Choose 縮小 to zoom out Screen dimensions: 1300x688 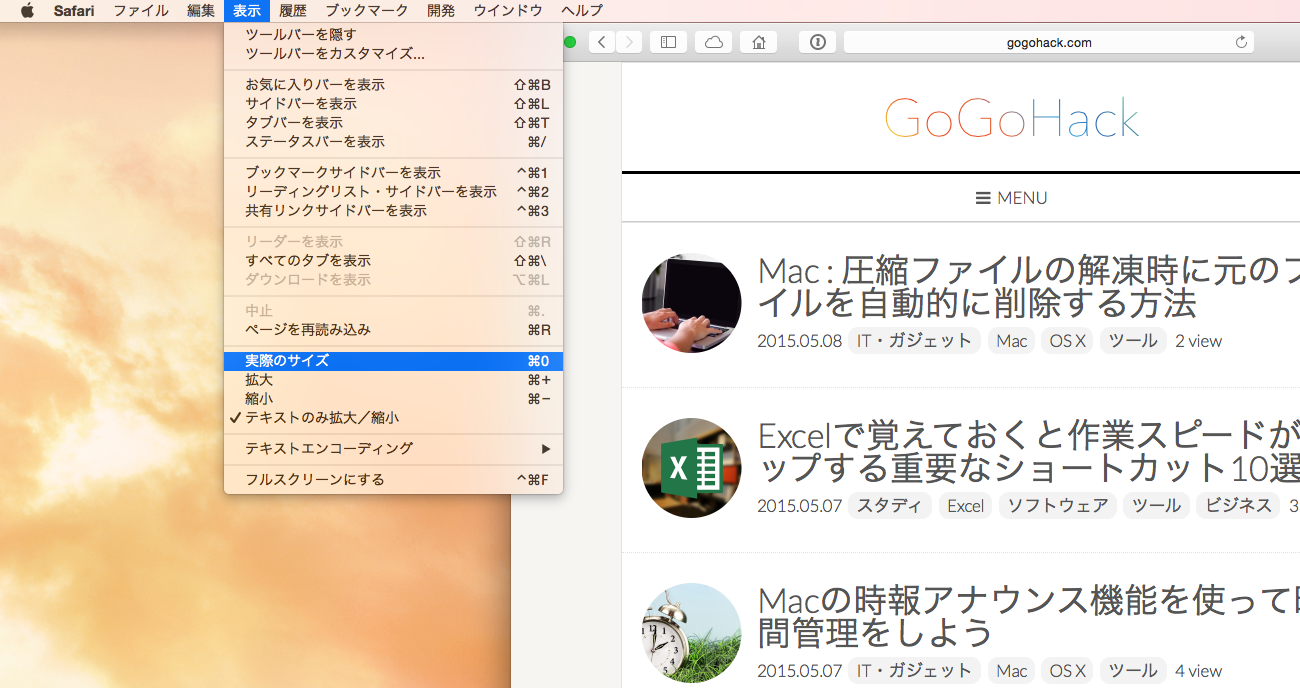coord(393,399)
